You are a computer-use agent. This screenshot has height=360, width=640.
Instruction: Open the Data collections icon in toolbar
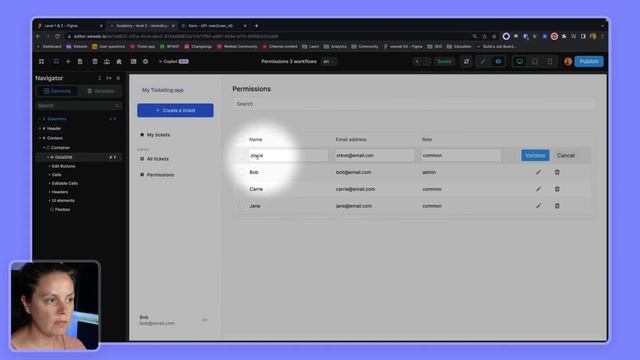pos(95,61)
